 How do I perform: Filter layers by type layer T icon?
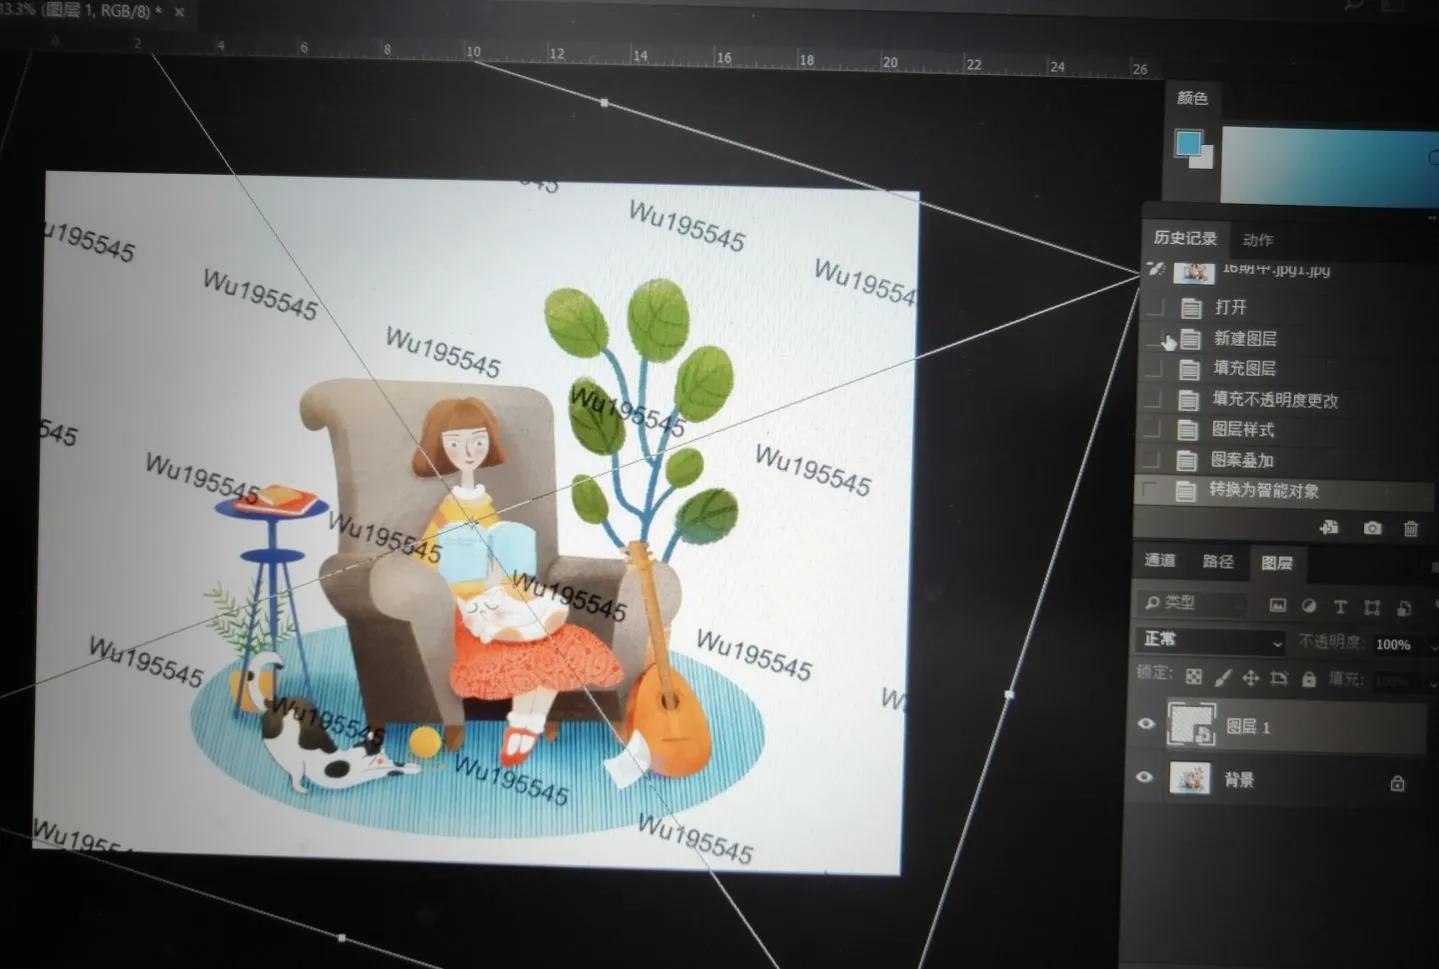1340,606
